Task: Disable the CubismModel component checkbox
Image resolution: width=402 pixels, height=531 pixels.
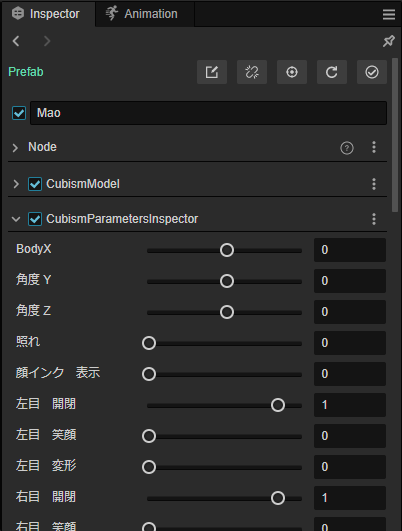Action: tap(35, 184)
